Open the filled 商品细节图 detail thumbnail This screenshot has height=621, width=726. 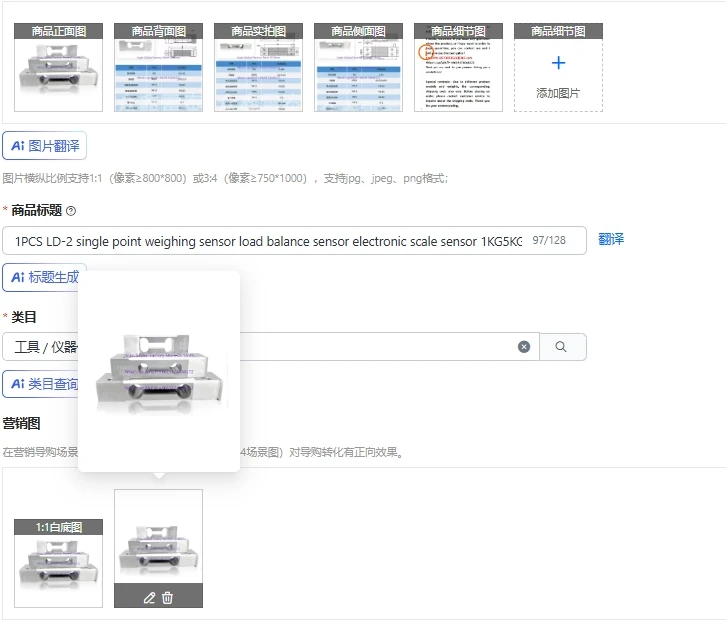coord(458,68)
